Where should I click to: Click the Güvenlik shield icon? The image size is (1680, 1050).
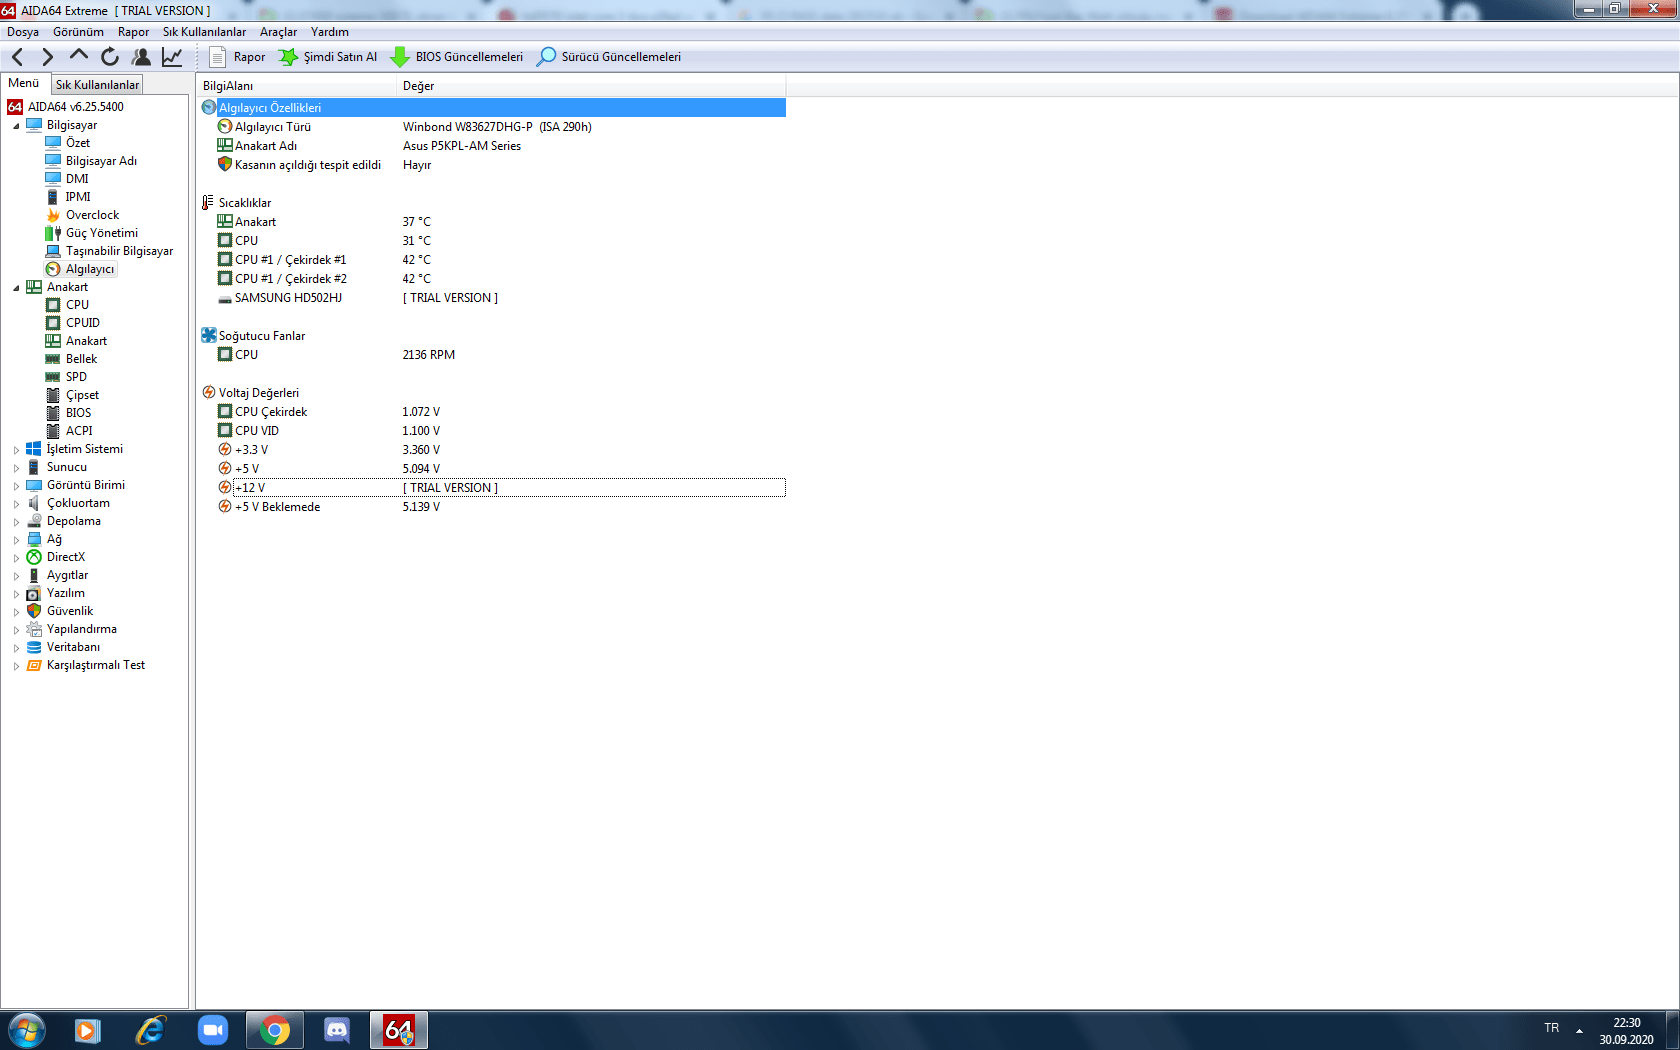(34, 611)
